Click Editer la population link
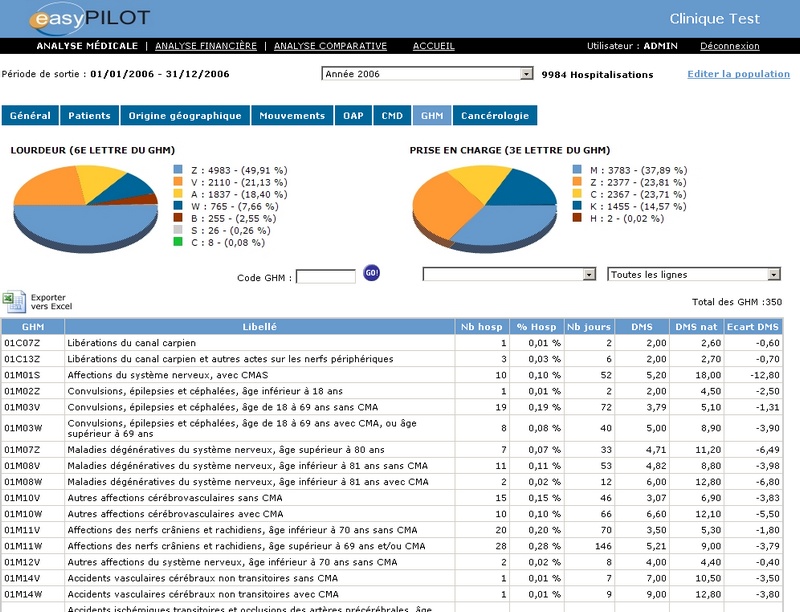This screenshot has height=612, width=800. 738,74
